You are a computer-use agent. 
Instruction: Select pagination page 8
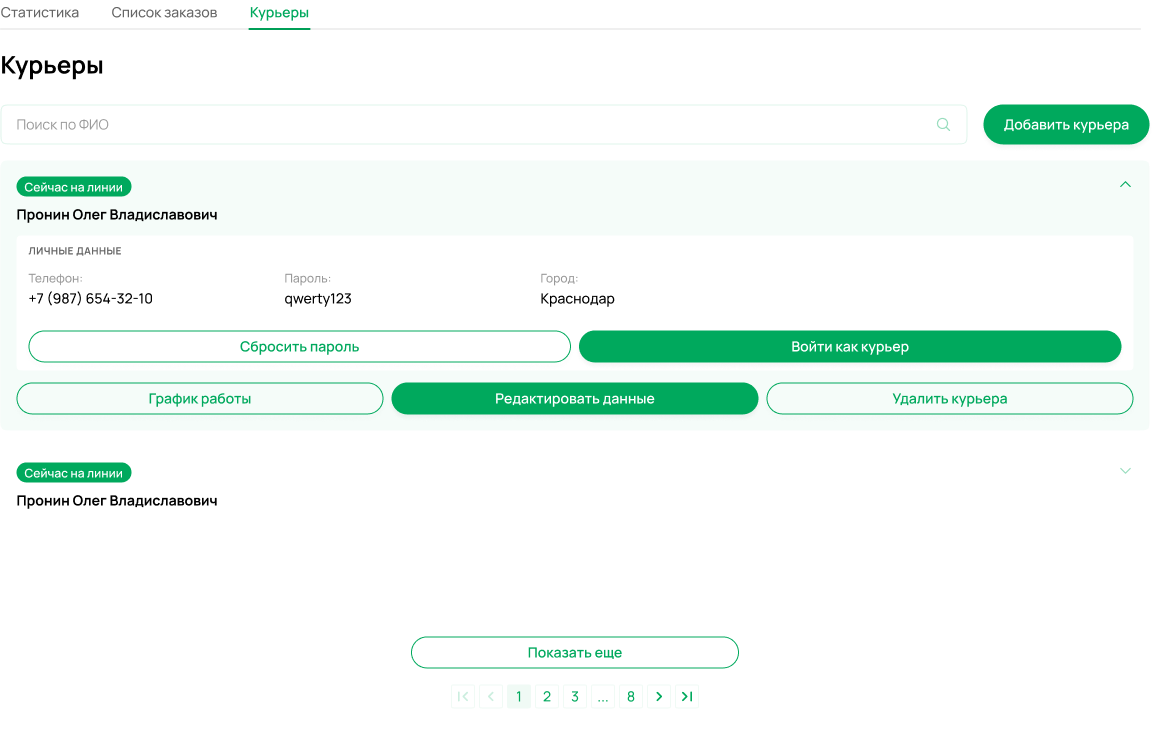pyautogui.click(x=631, y=697)
